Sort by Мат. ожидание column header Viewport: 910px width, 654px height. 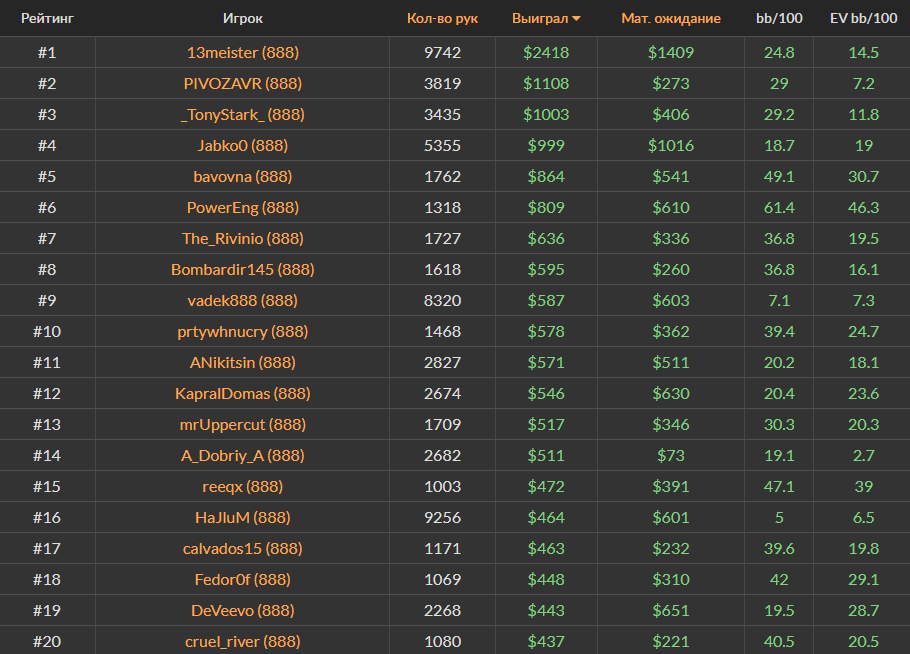(x=670, y=18)
